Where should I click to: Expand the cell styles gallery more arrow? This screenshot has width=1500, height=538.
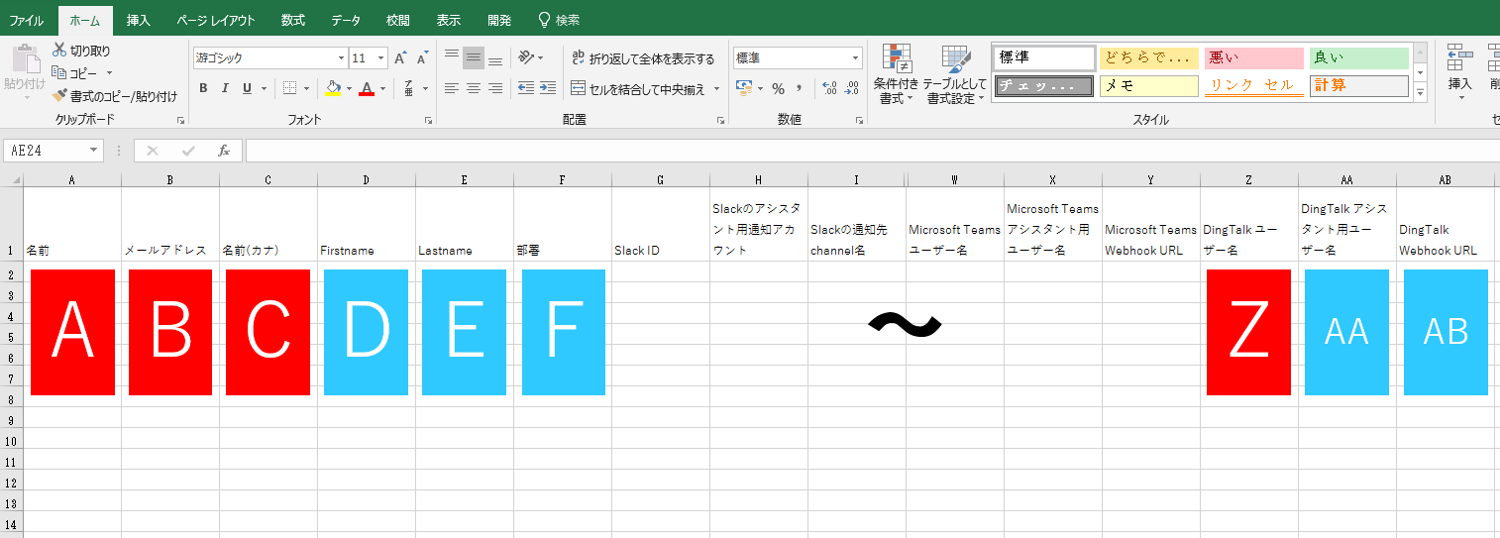click(1420, 92)
